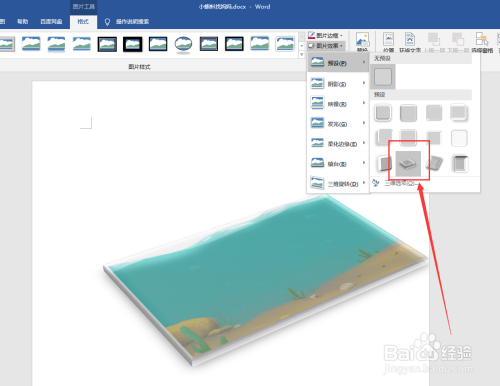Open the Reflection (映像) submenu
The width and height of the screenshot is (500, 386).
(x=338, y=104)
